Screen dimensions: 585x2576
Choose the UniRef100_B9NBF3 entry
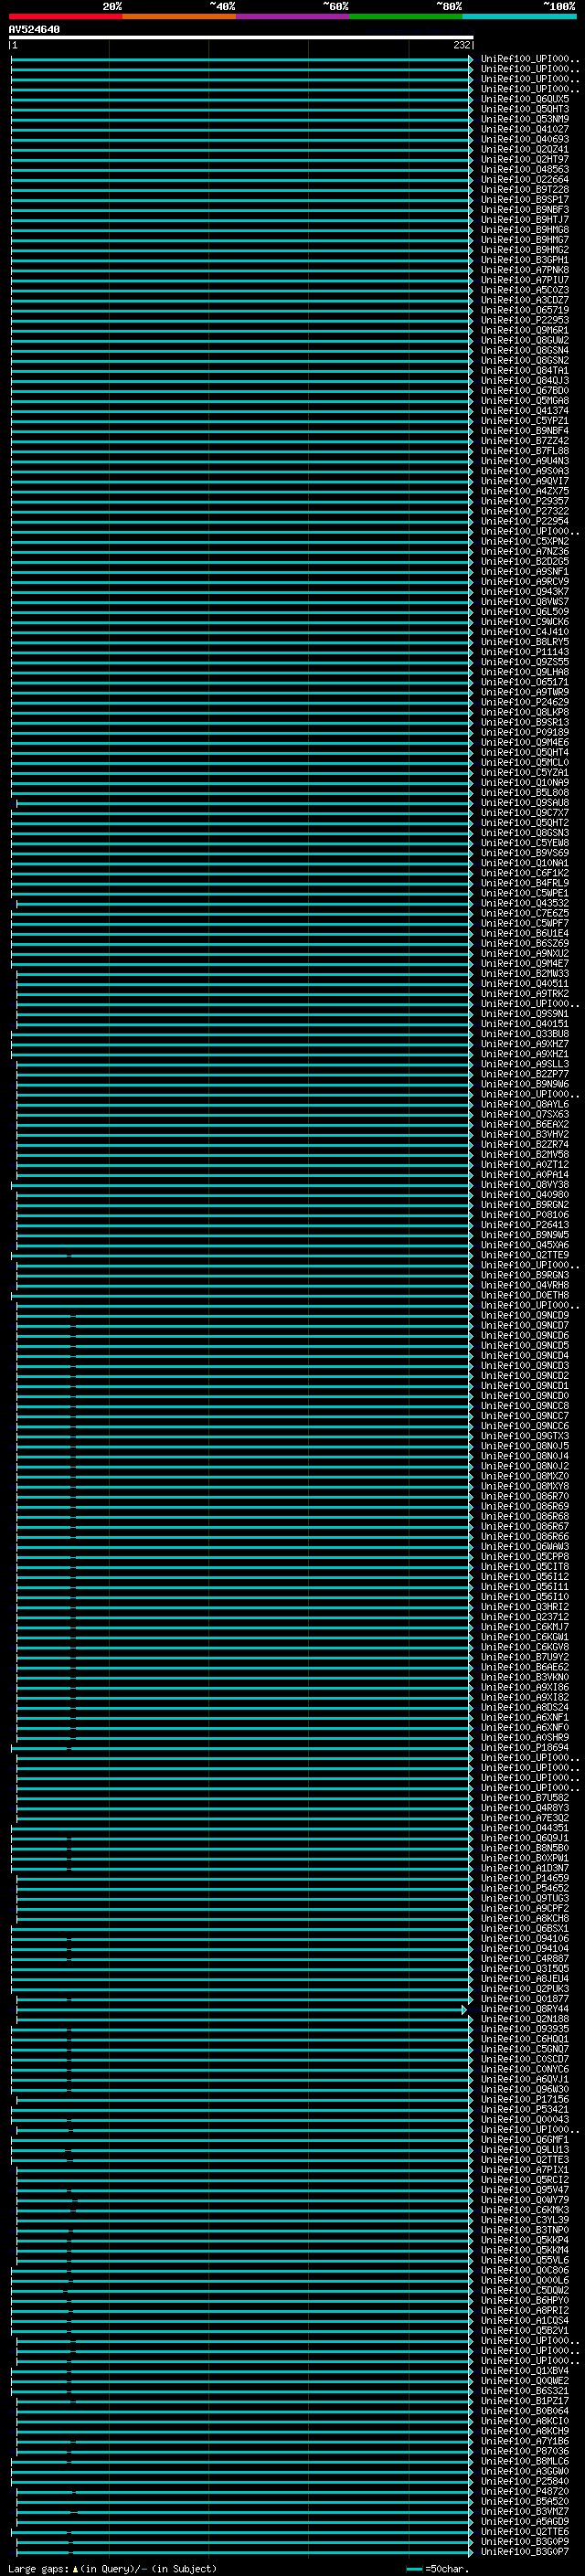click(x=524, y=209)
